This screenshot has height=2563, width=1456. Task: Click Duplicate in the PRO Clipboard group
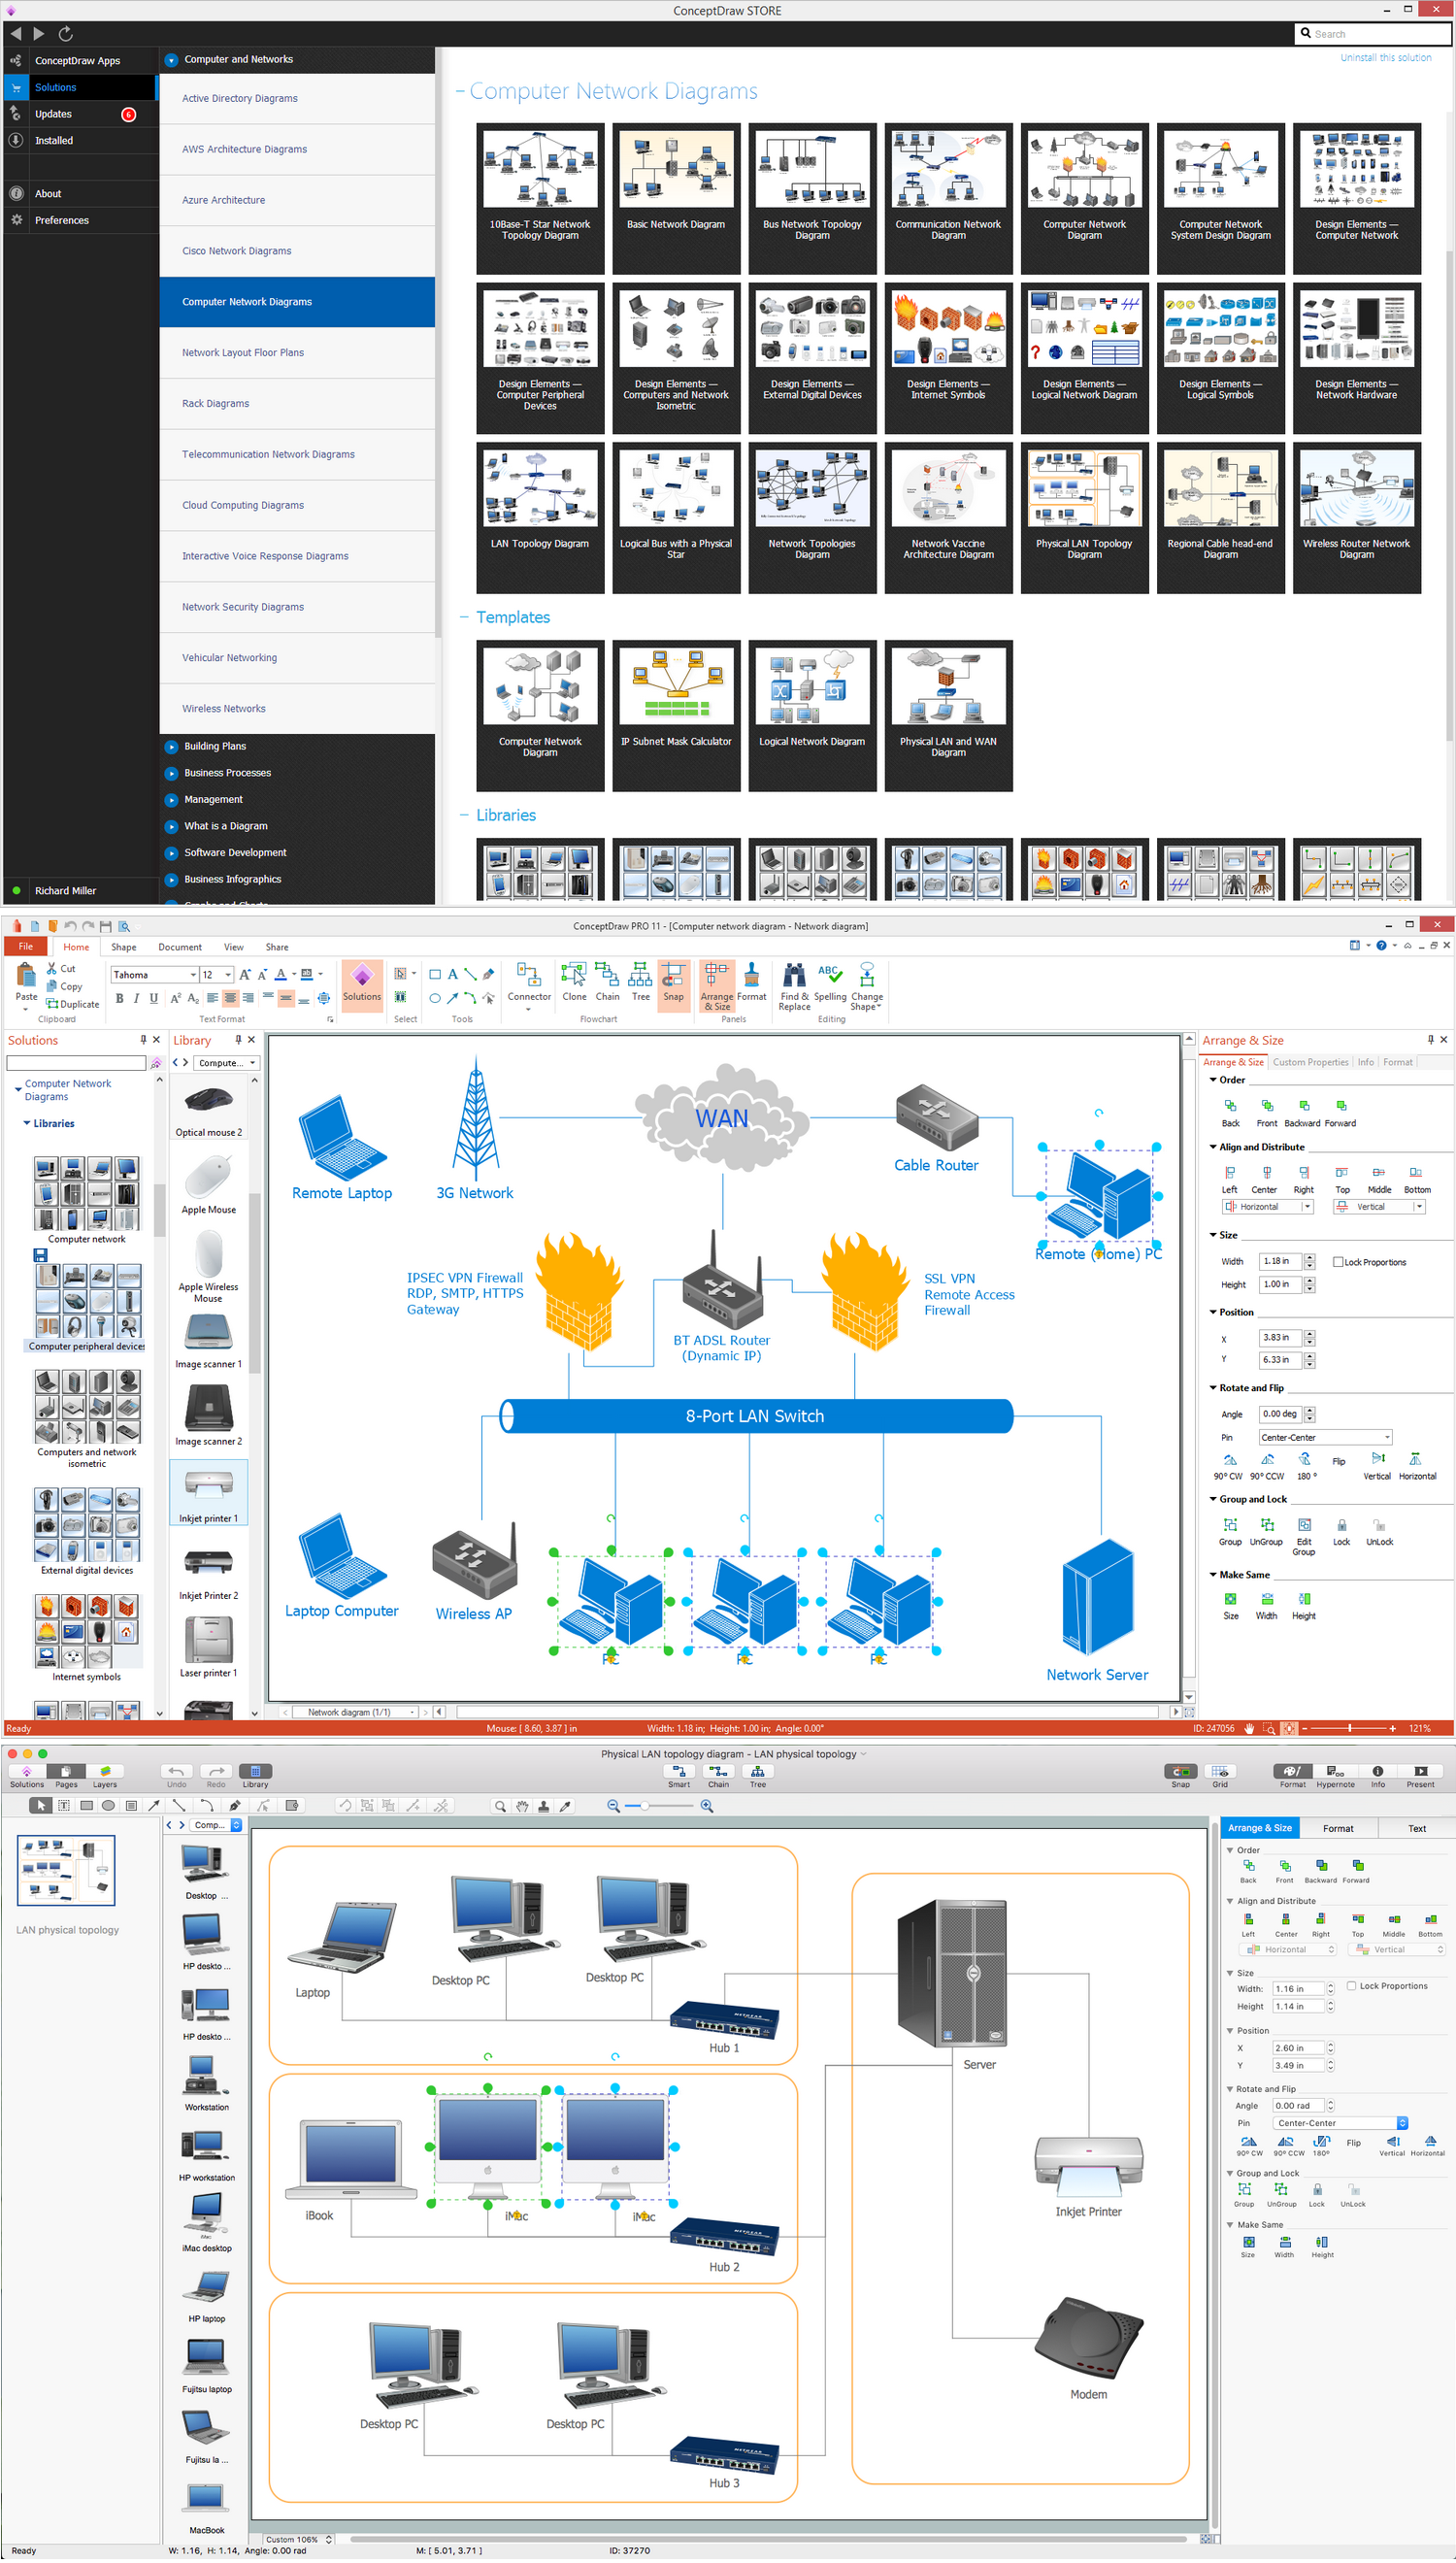click(x=73, y=1004)
